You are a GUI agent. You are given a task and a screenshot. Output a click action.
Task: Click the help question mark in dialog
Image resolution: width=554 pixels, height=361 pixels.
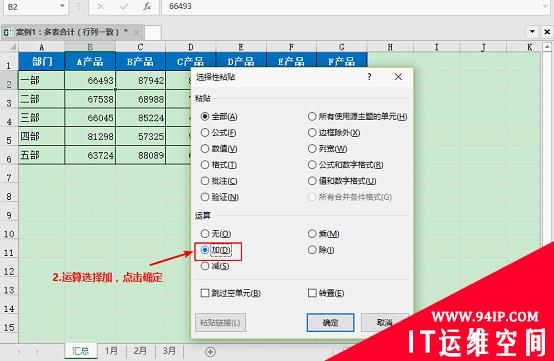click(x=369, y=77)
